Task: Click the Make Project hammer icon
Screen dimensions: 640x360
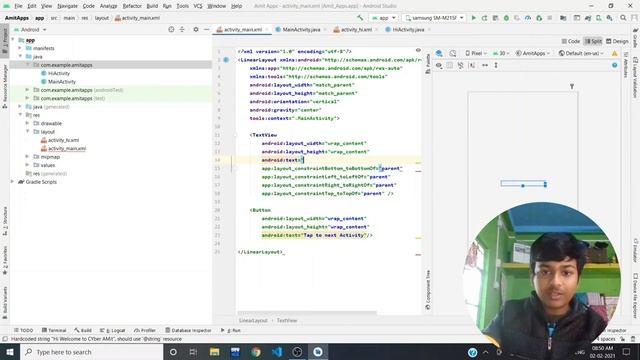Action: click(x=360, y=18)
